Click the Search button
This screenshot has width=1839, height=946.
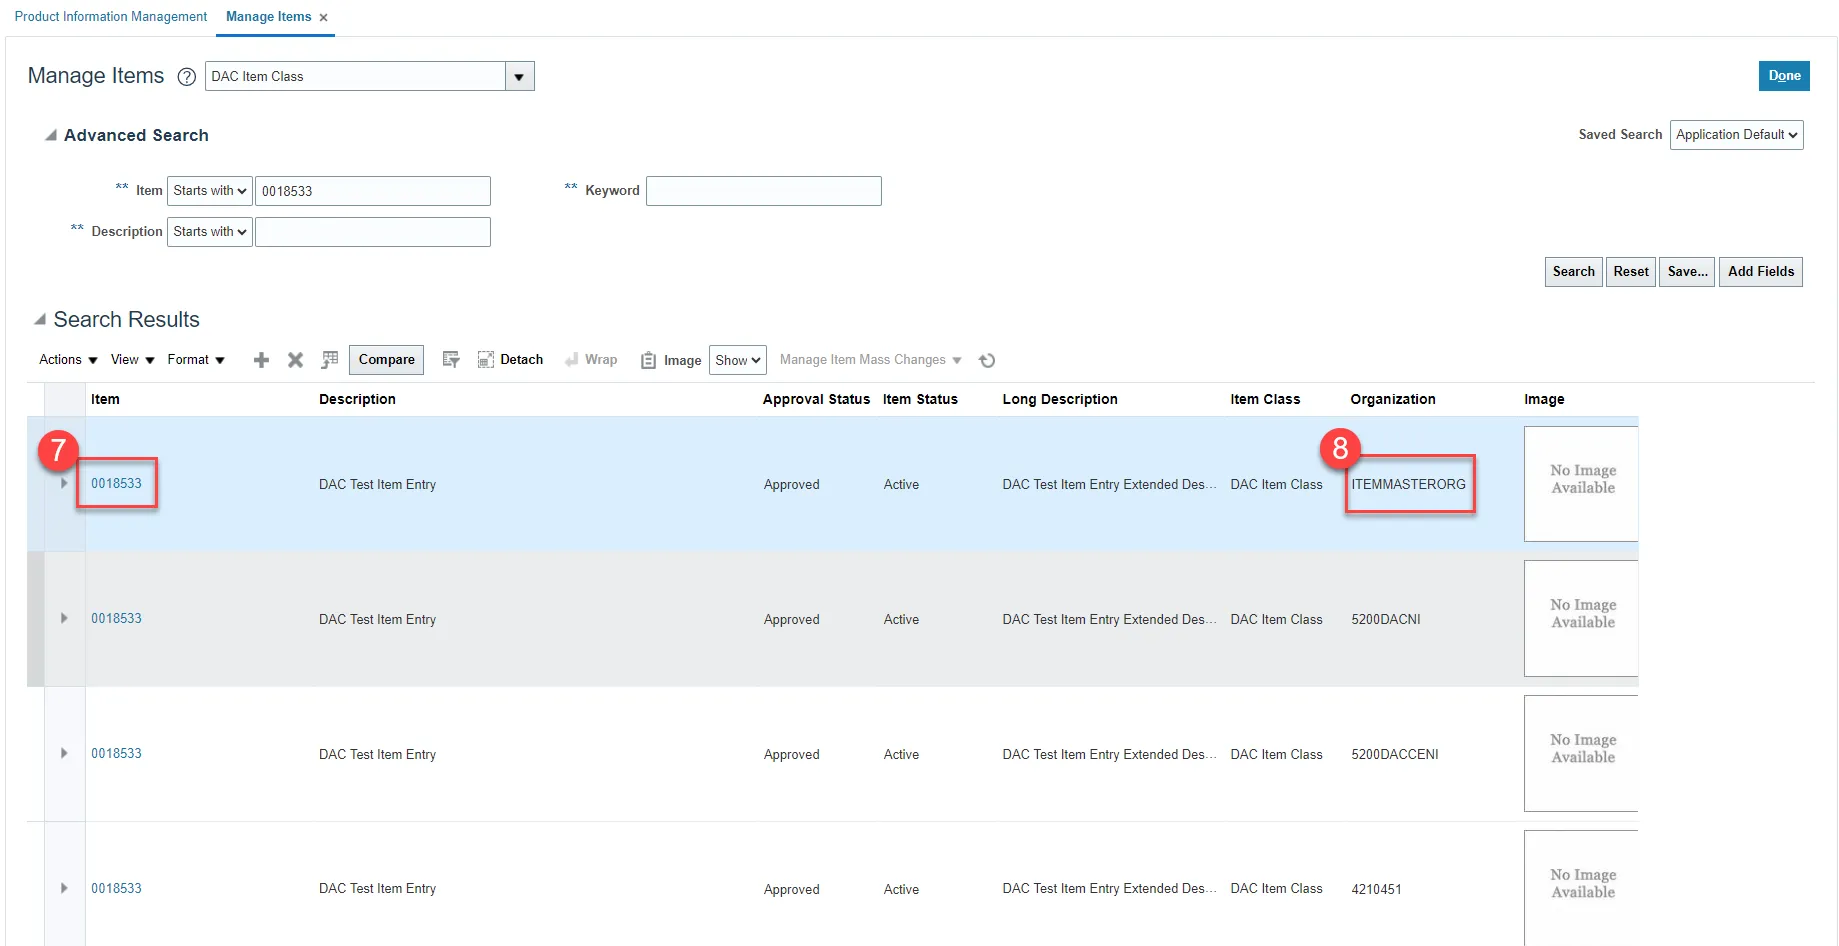pos(1573,272)
